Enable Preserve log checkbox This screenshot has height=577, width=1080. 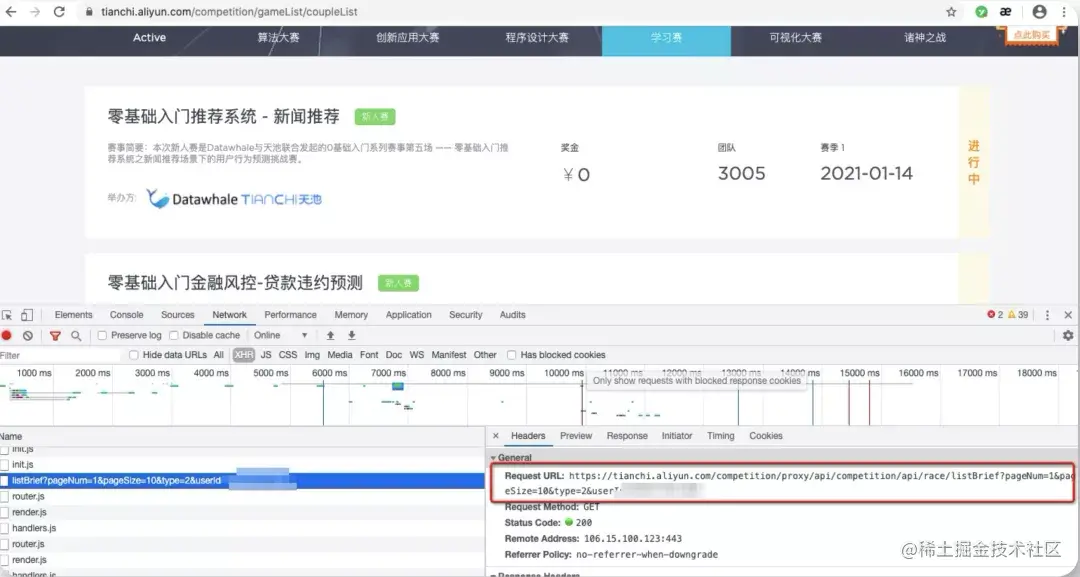102,335
